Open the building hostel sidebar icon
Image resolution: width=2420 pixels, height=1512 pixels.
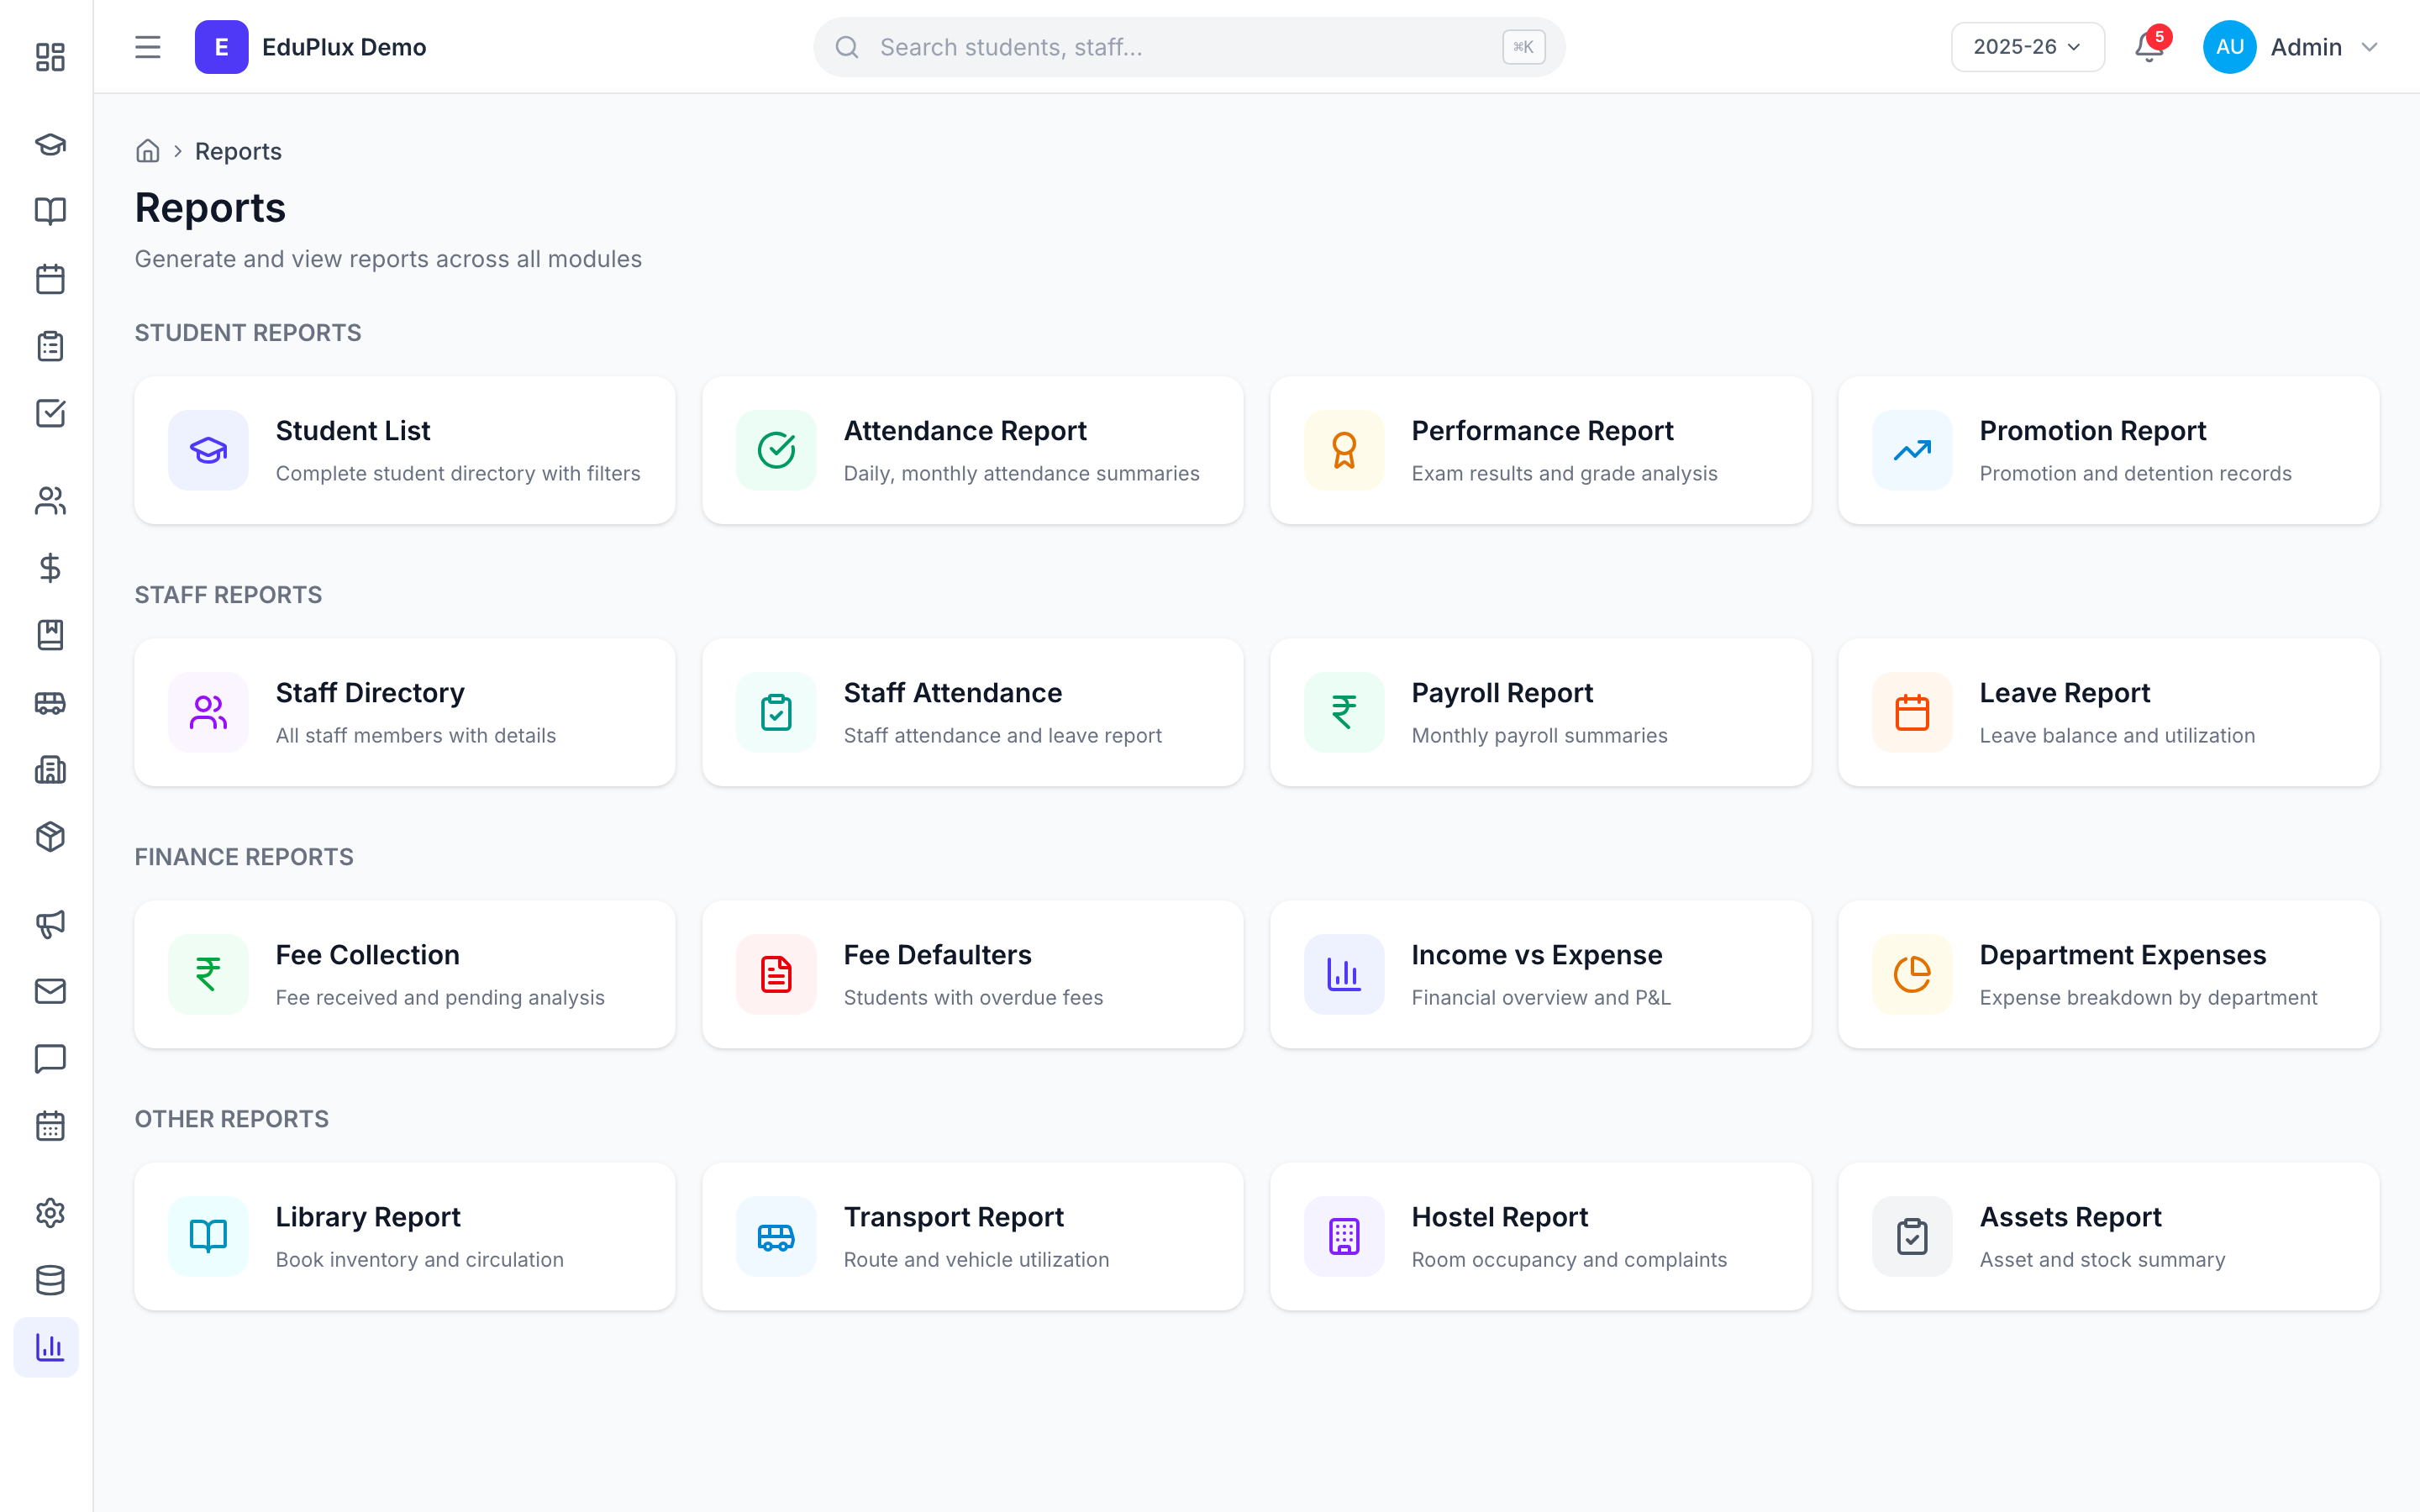[x=50, y=770]
